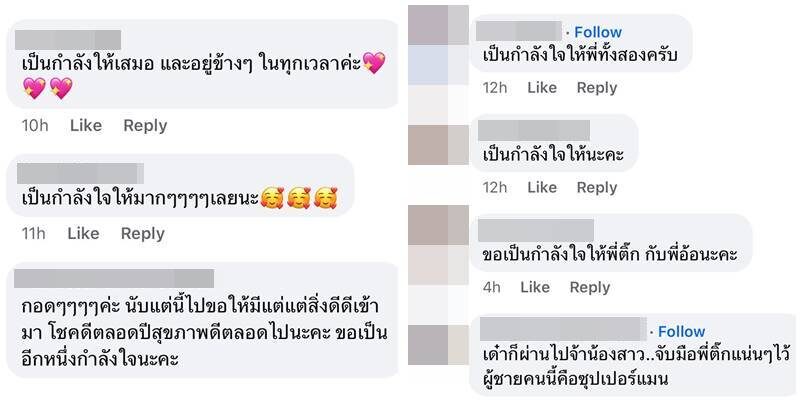The height and width of the screenshot is (404, 800).
Task: Reply to the second 12h comment
Action: 597,188
